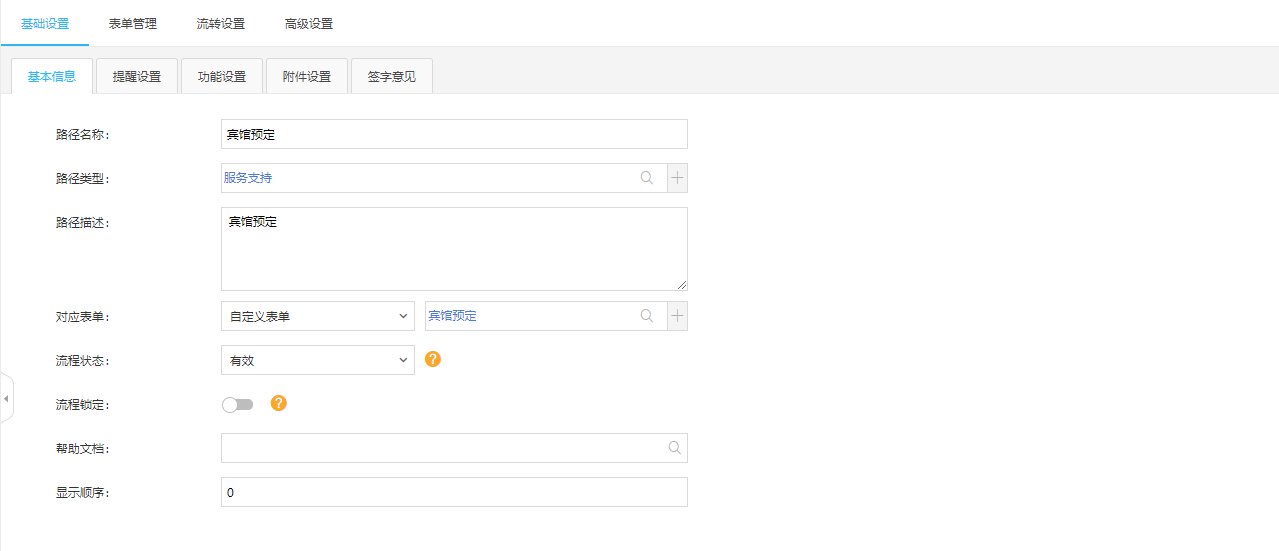Select the 提醒设置 sub-tab

coord(137,76)
